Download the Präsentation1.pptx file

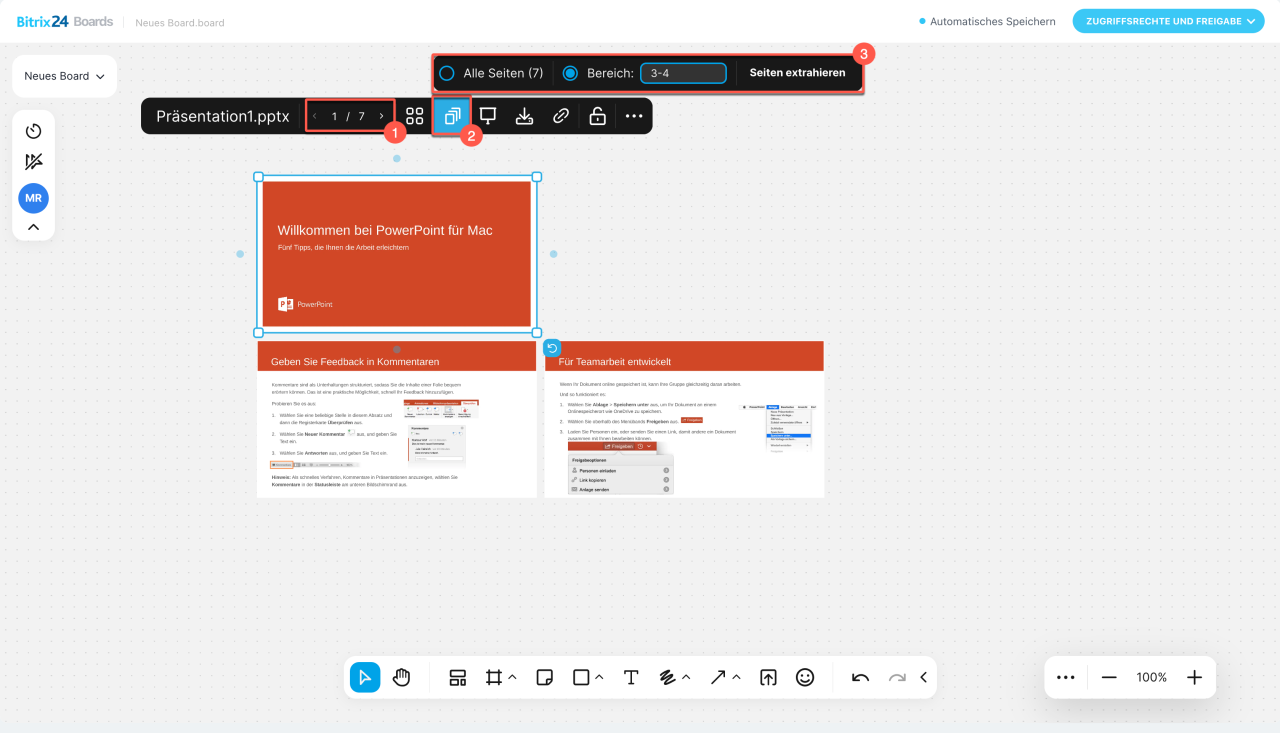click(524, 116)
